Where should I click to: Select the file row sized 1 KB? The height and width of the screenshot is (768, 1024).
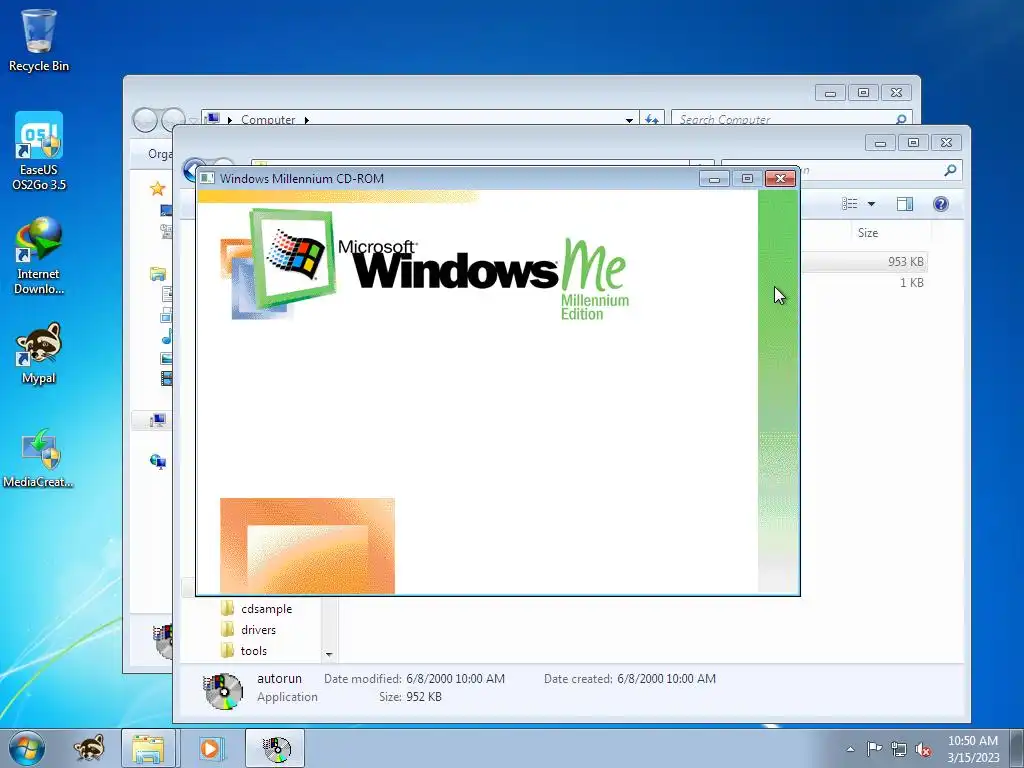(863, 283)
